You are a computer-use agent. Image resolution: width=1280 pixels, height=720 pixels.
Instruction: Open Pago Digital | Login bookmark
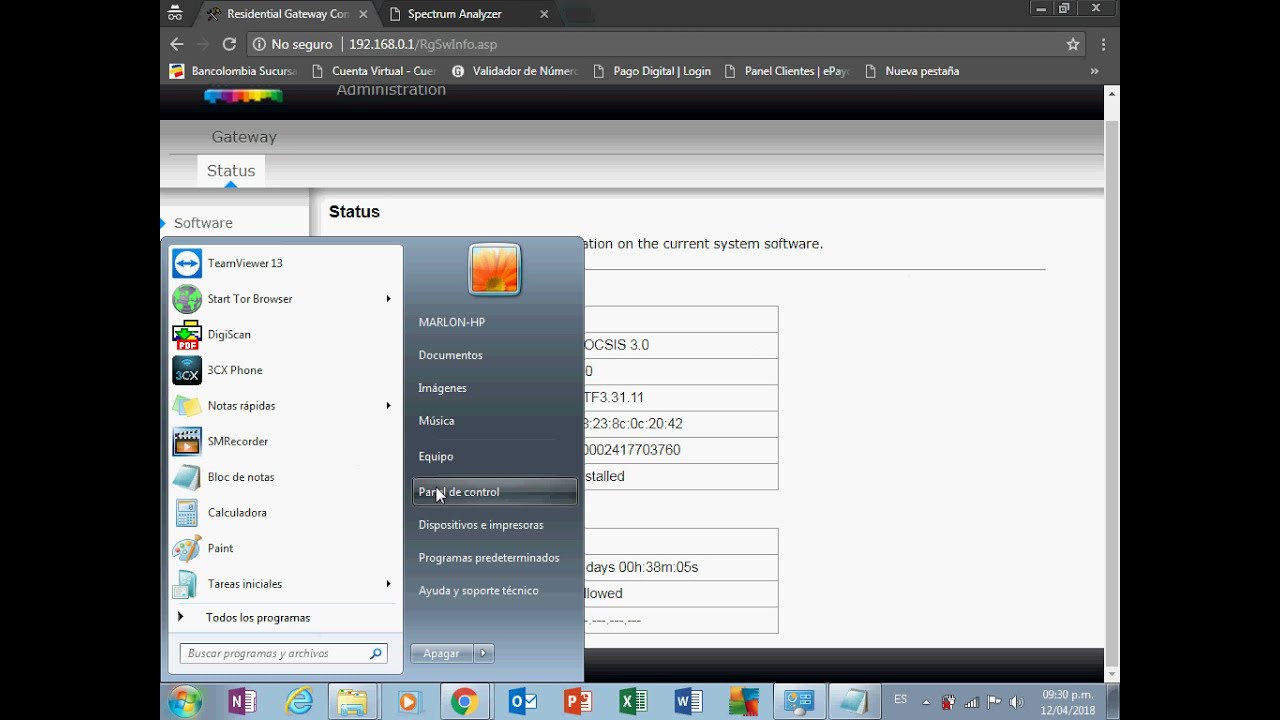click(x=651, y=71)
